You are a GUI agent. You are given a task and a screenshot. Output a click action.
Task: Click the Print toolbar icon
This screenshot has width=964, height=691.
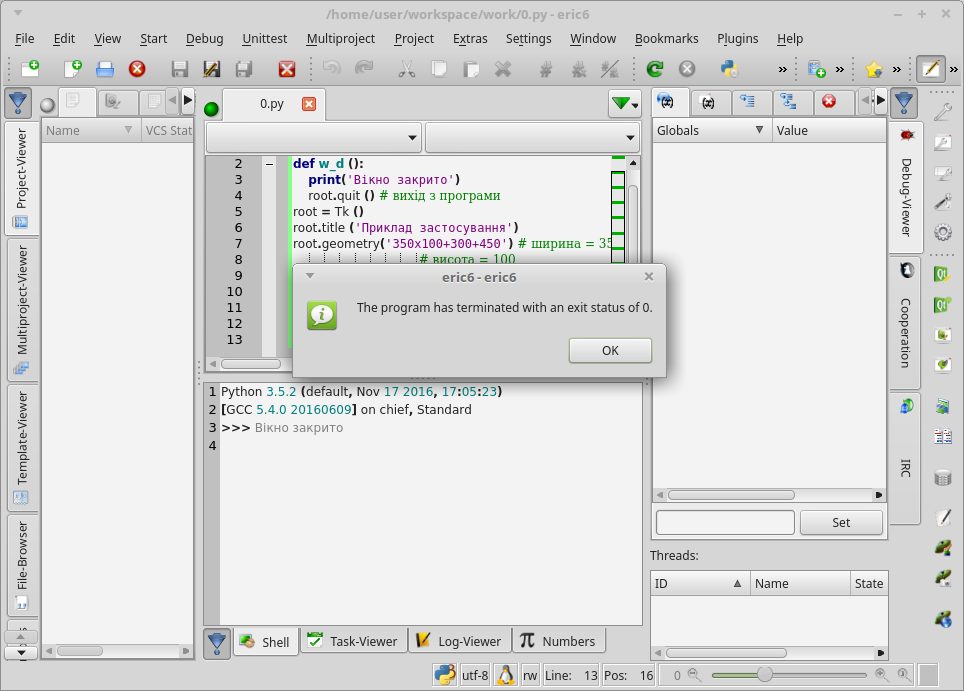105,69
